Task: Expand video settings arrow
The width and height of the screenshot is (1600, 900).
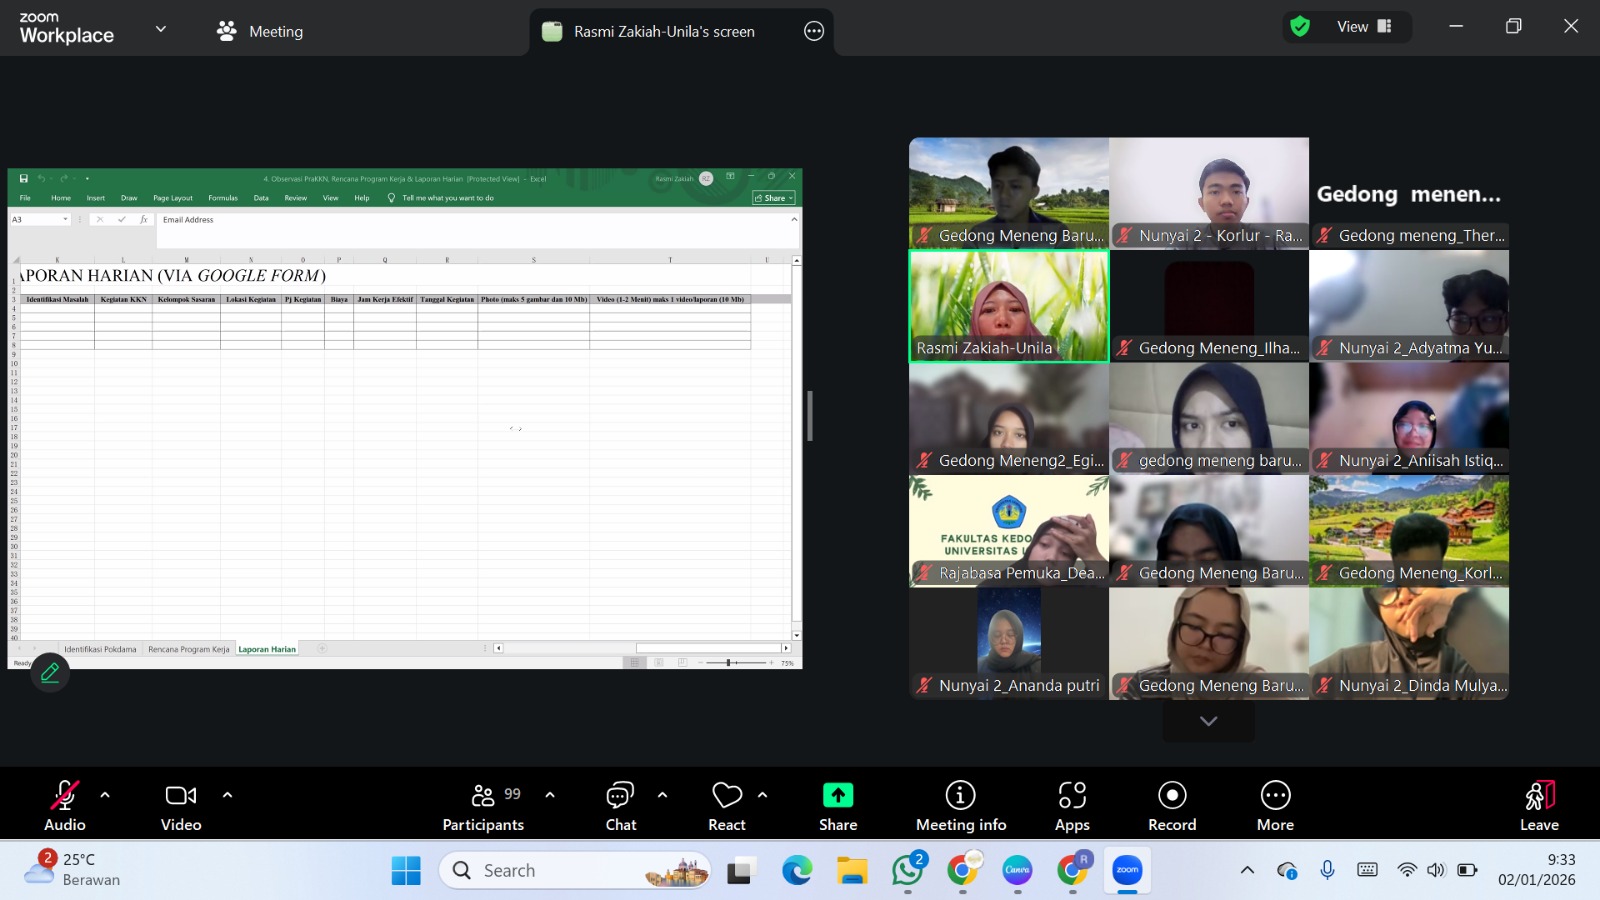Action: coord(227,795)
